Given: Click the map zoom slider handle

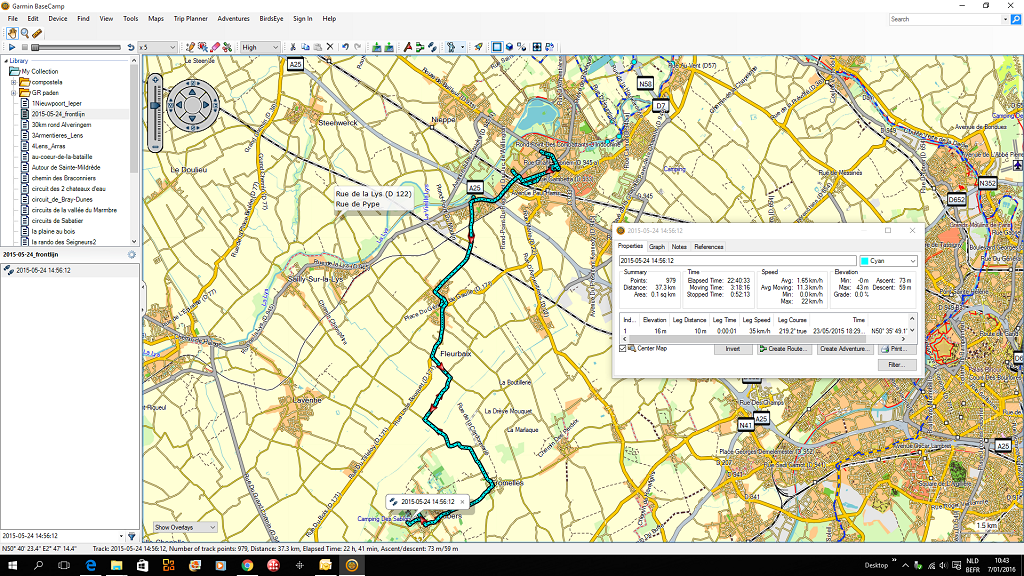Looking at the screenshot, I should tap(155, 104).
